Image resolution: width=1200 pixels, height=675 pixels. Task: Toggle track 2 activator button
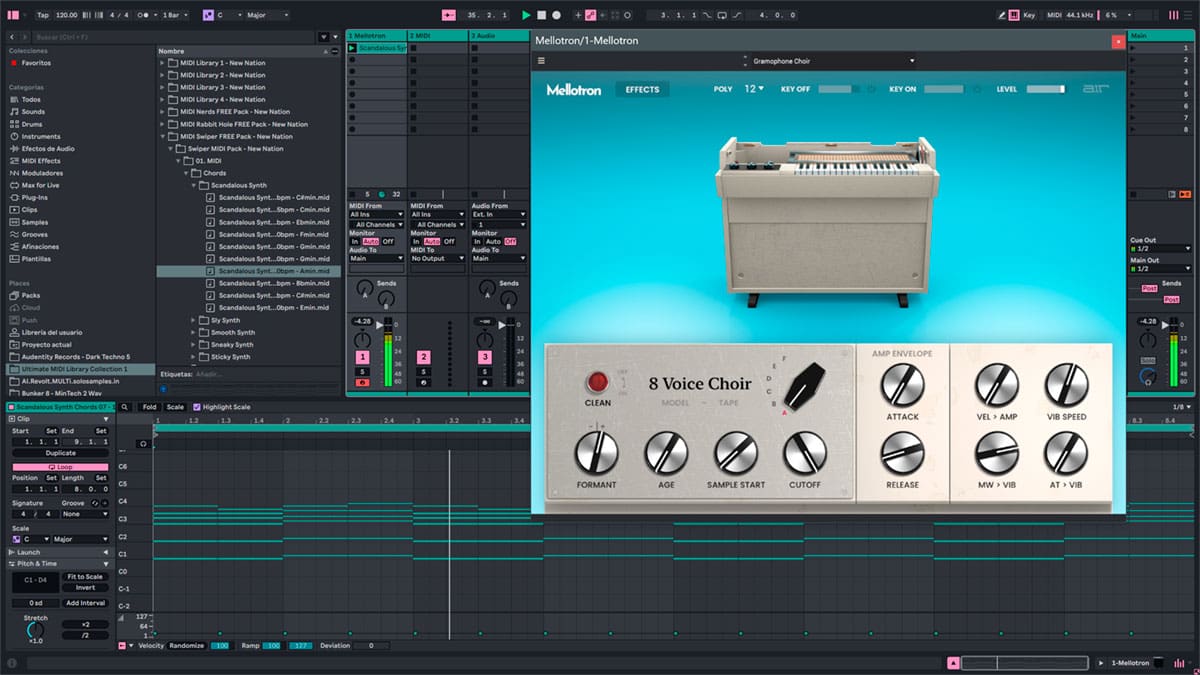pos(423,357)
